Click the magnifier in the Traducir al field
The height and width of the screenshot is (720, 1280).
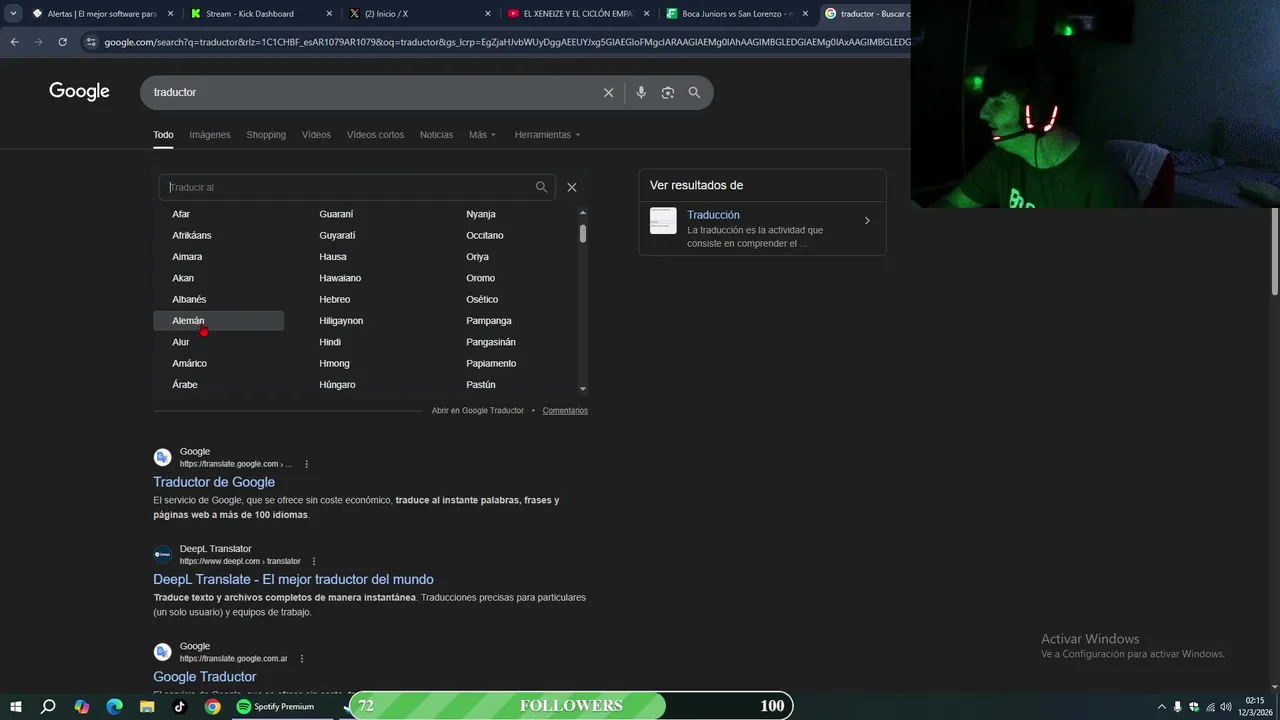[x=541, y=187]
